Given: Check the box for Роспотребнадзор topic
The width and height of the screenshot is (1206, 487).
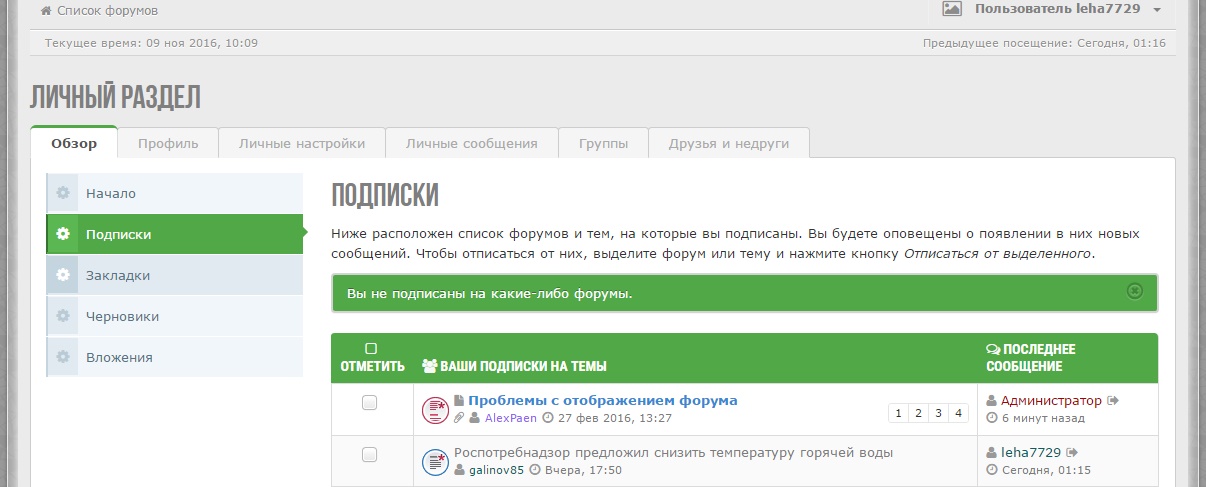Looking at the screenshot, I should [369, 454].
